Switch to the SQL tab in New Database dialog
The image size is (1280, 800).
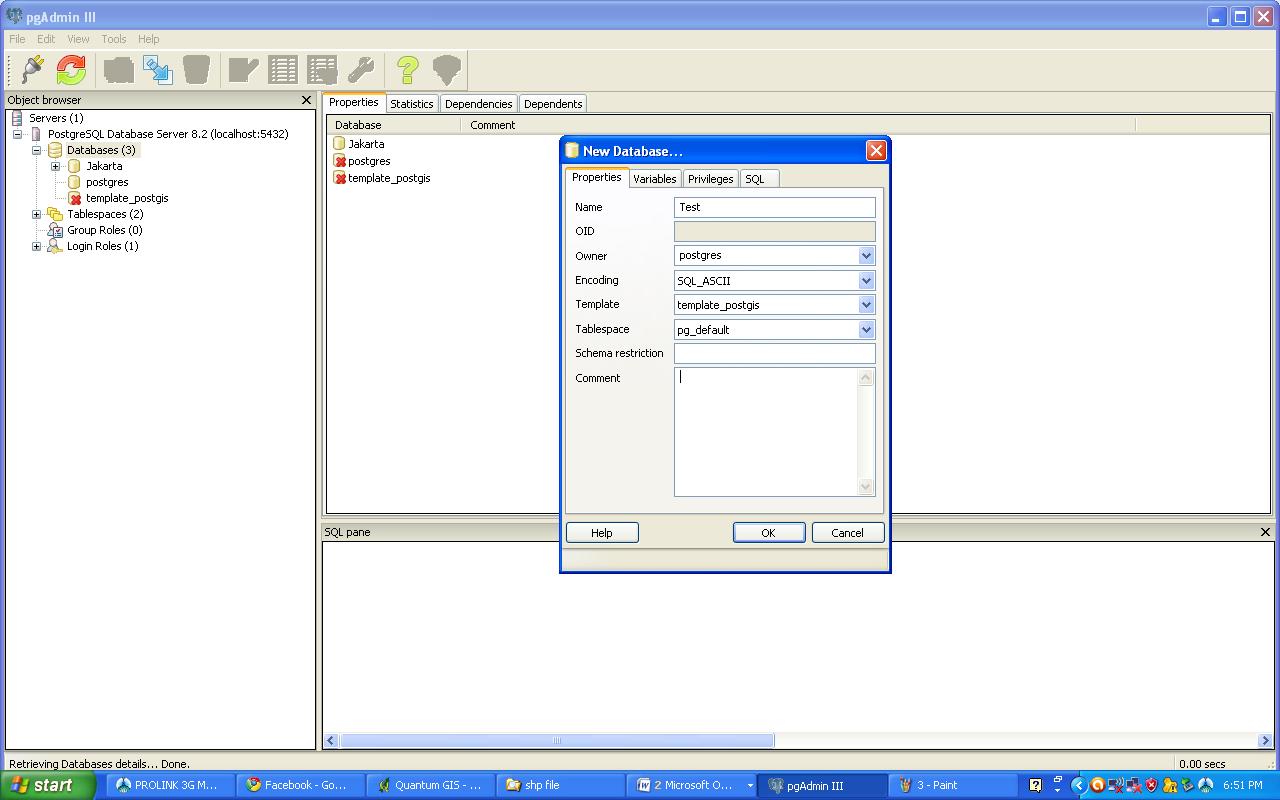point(757,178)
